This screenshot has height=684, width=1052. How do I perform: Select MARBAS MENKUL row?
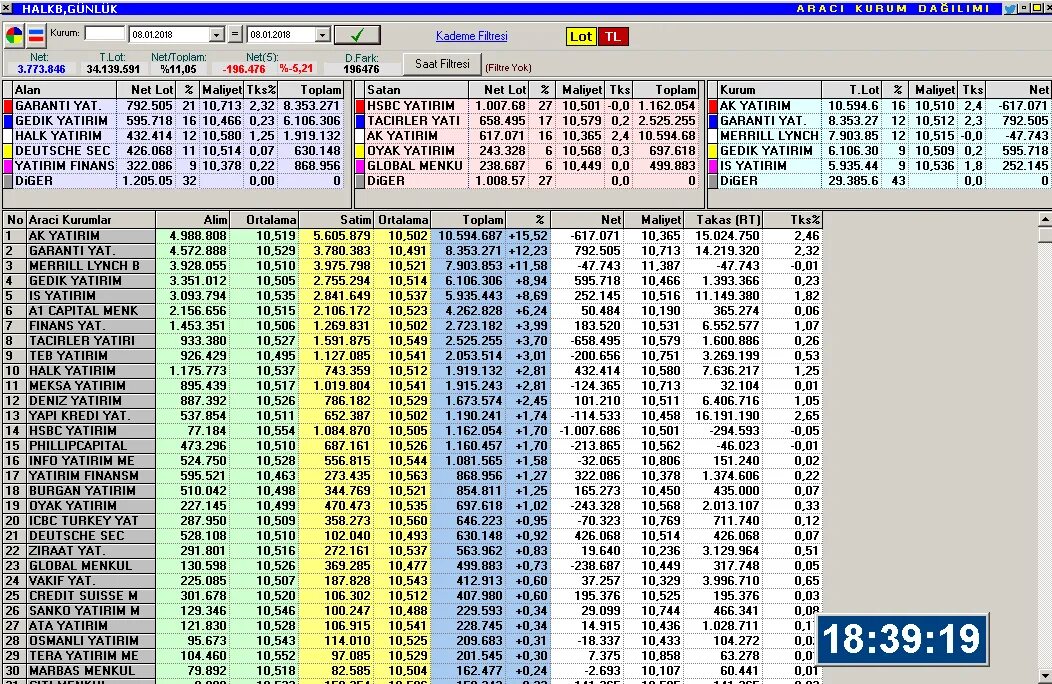click(413, 671)
